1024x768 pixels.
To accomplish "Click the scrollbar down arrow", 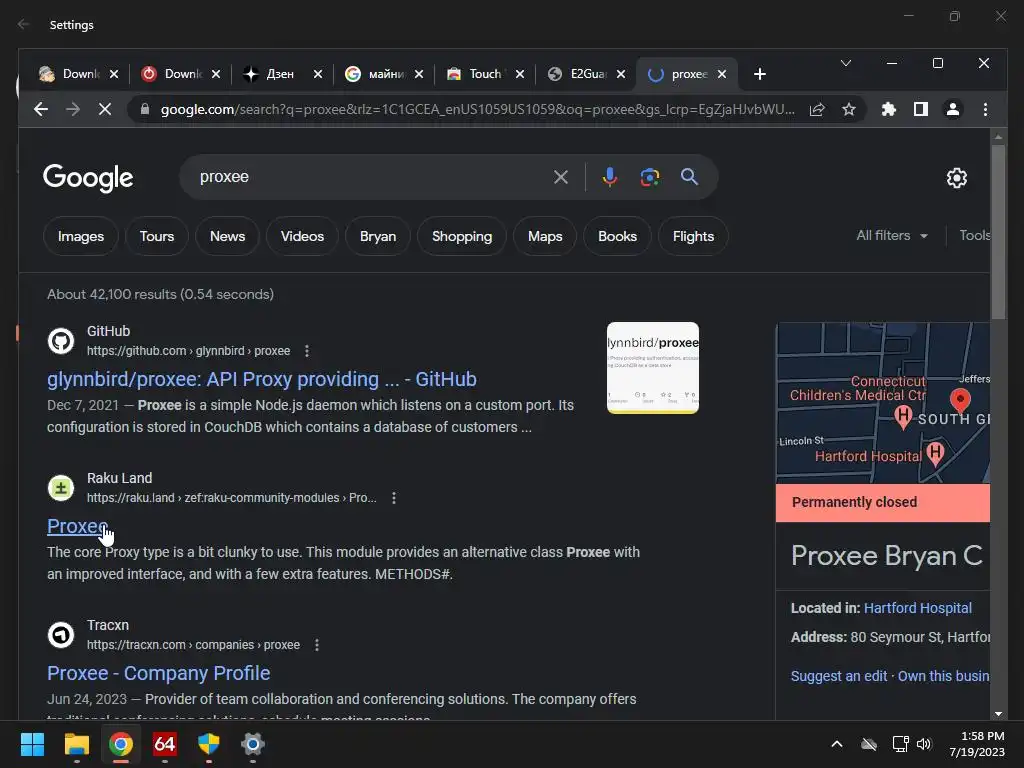I will 998,714.
